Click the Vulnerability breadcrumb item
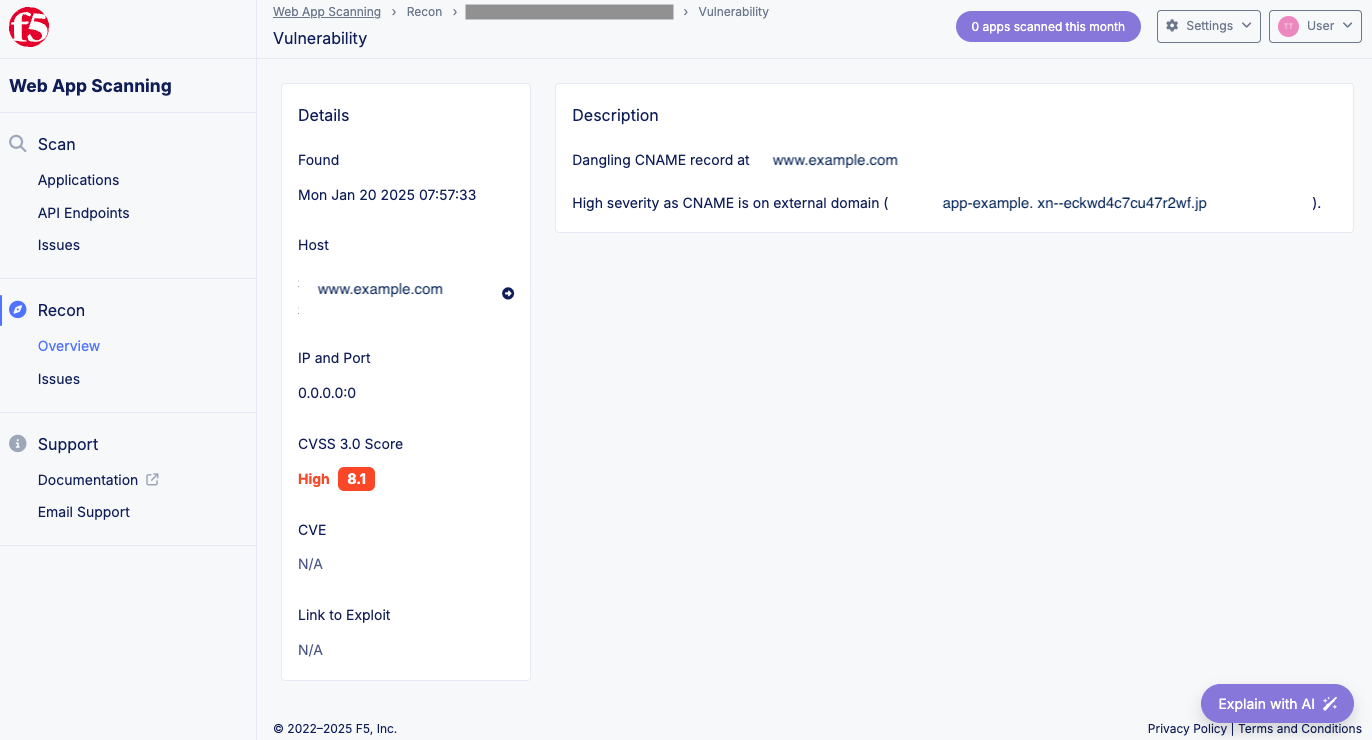 [734, 12]
